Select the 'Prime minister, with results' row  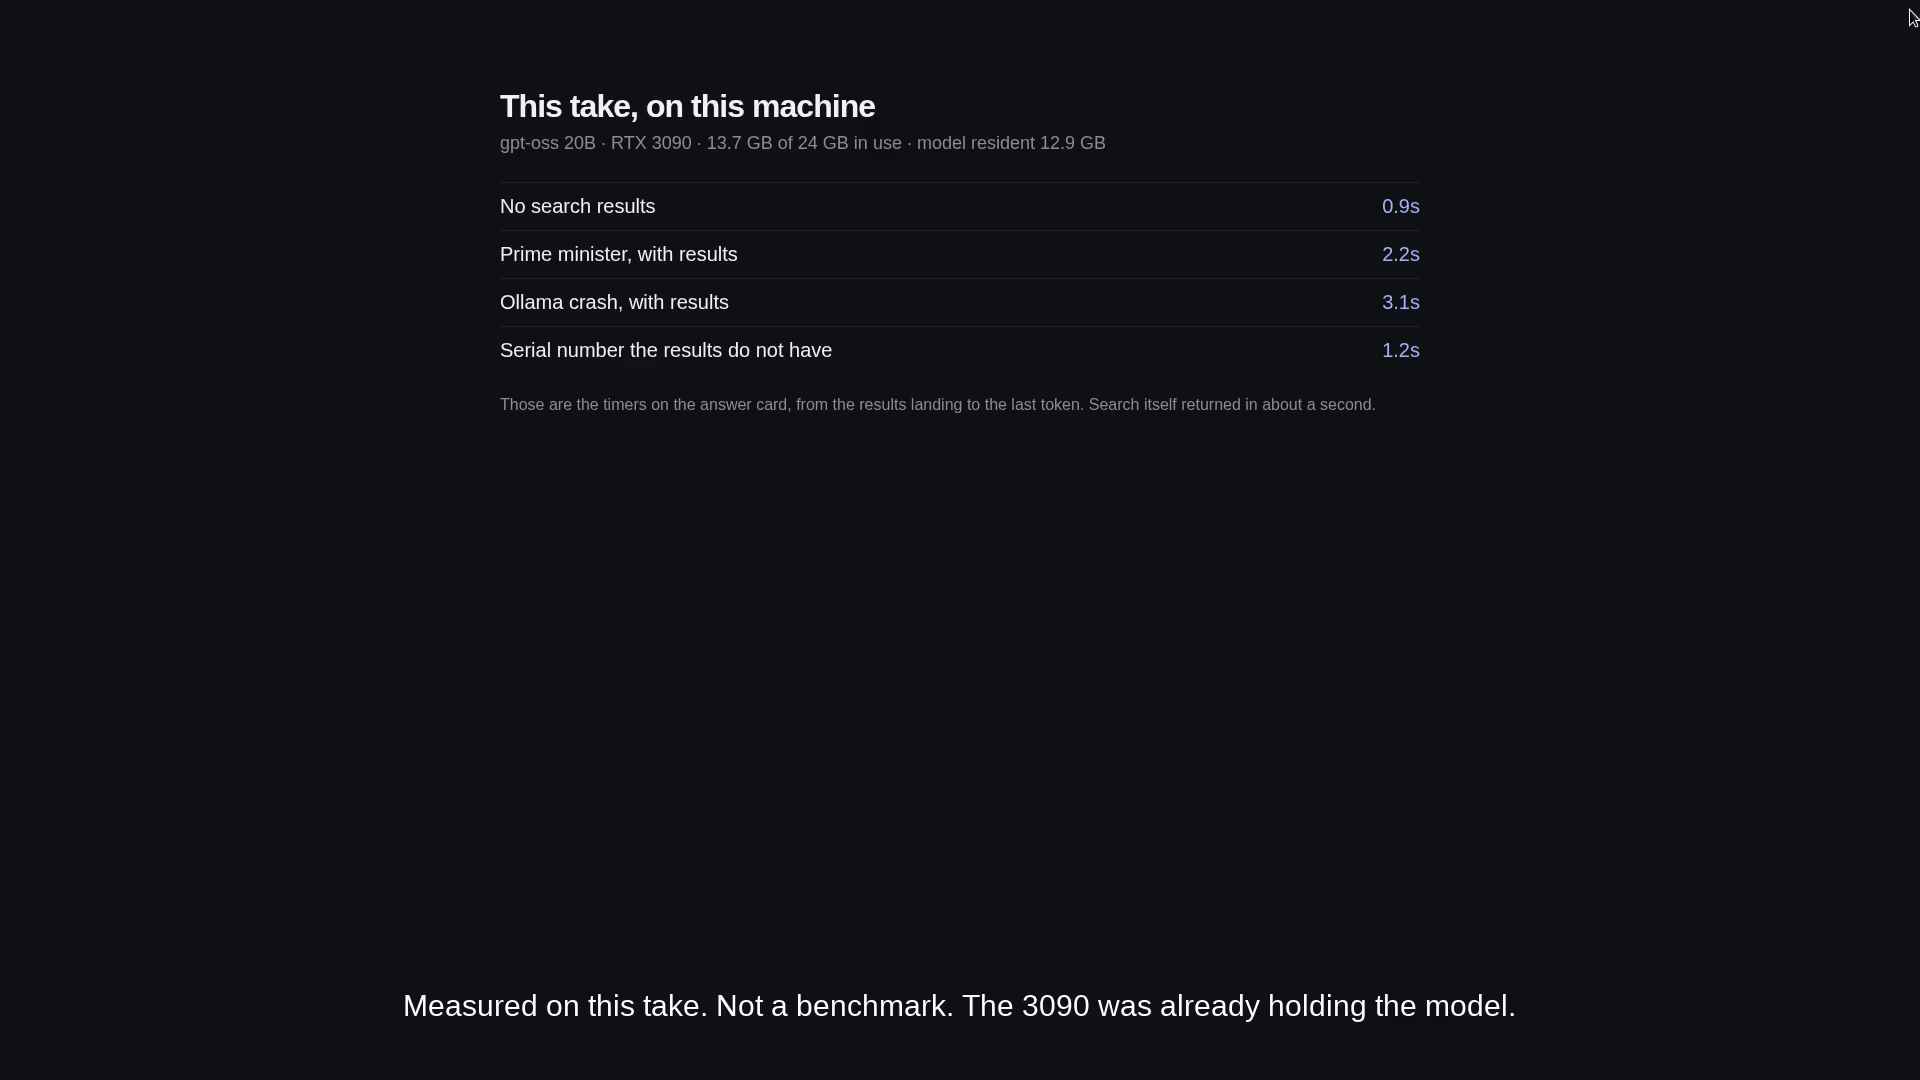click(x=960, y=254)
